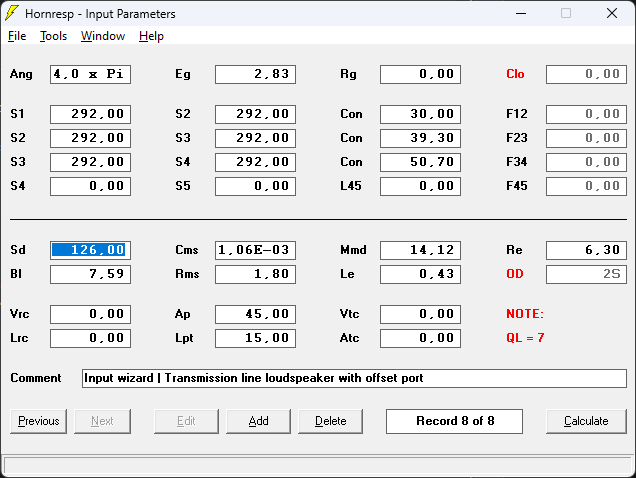
Task: Click the F12 value box
Action: [x=587, y=114]
